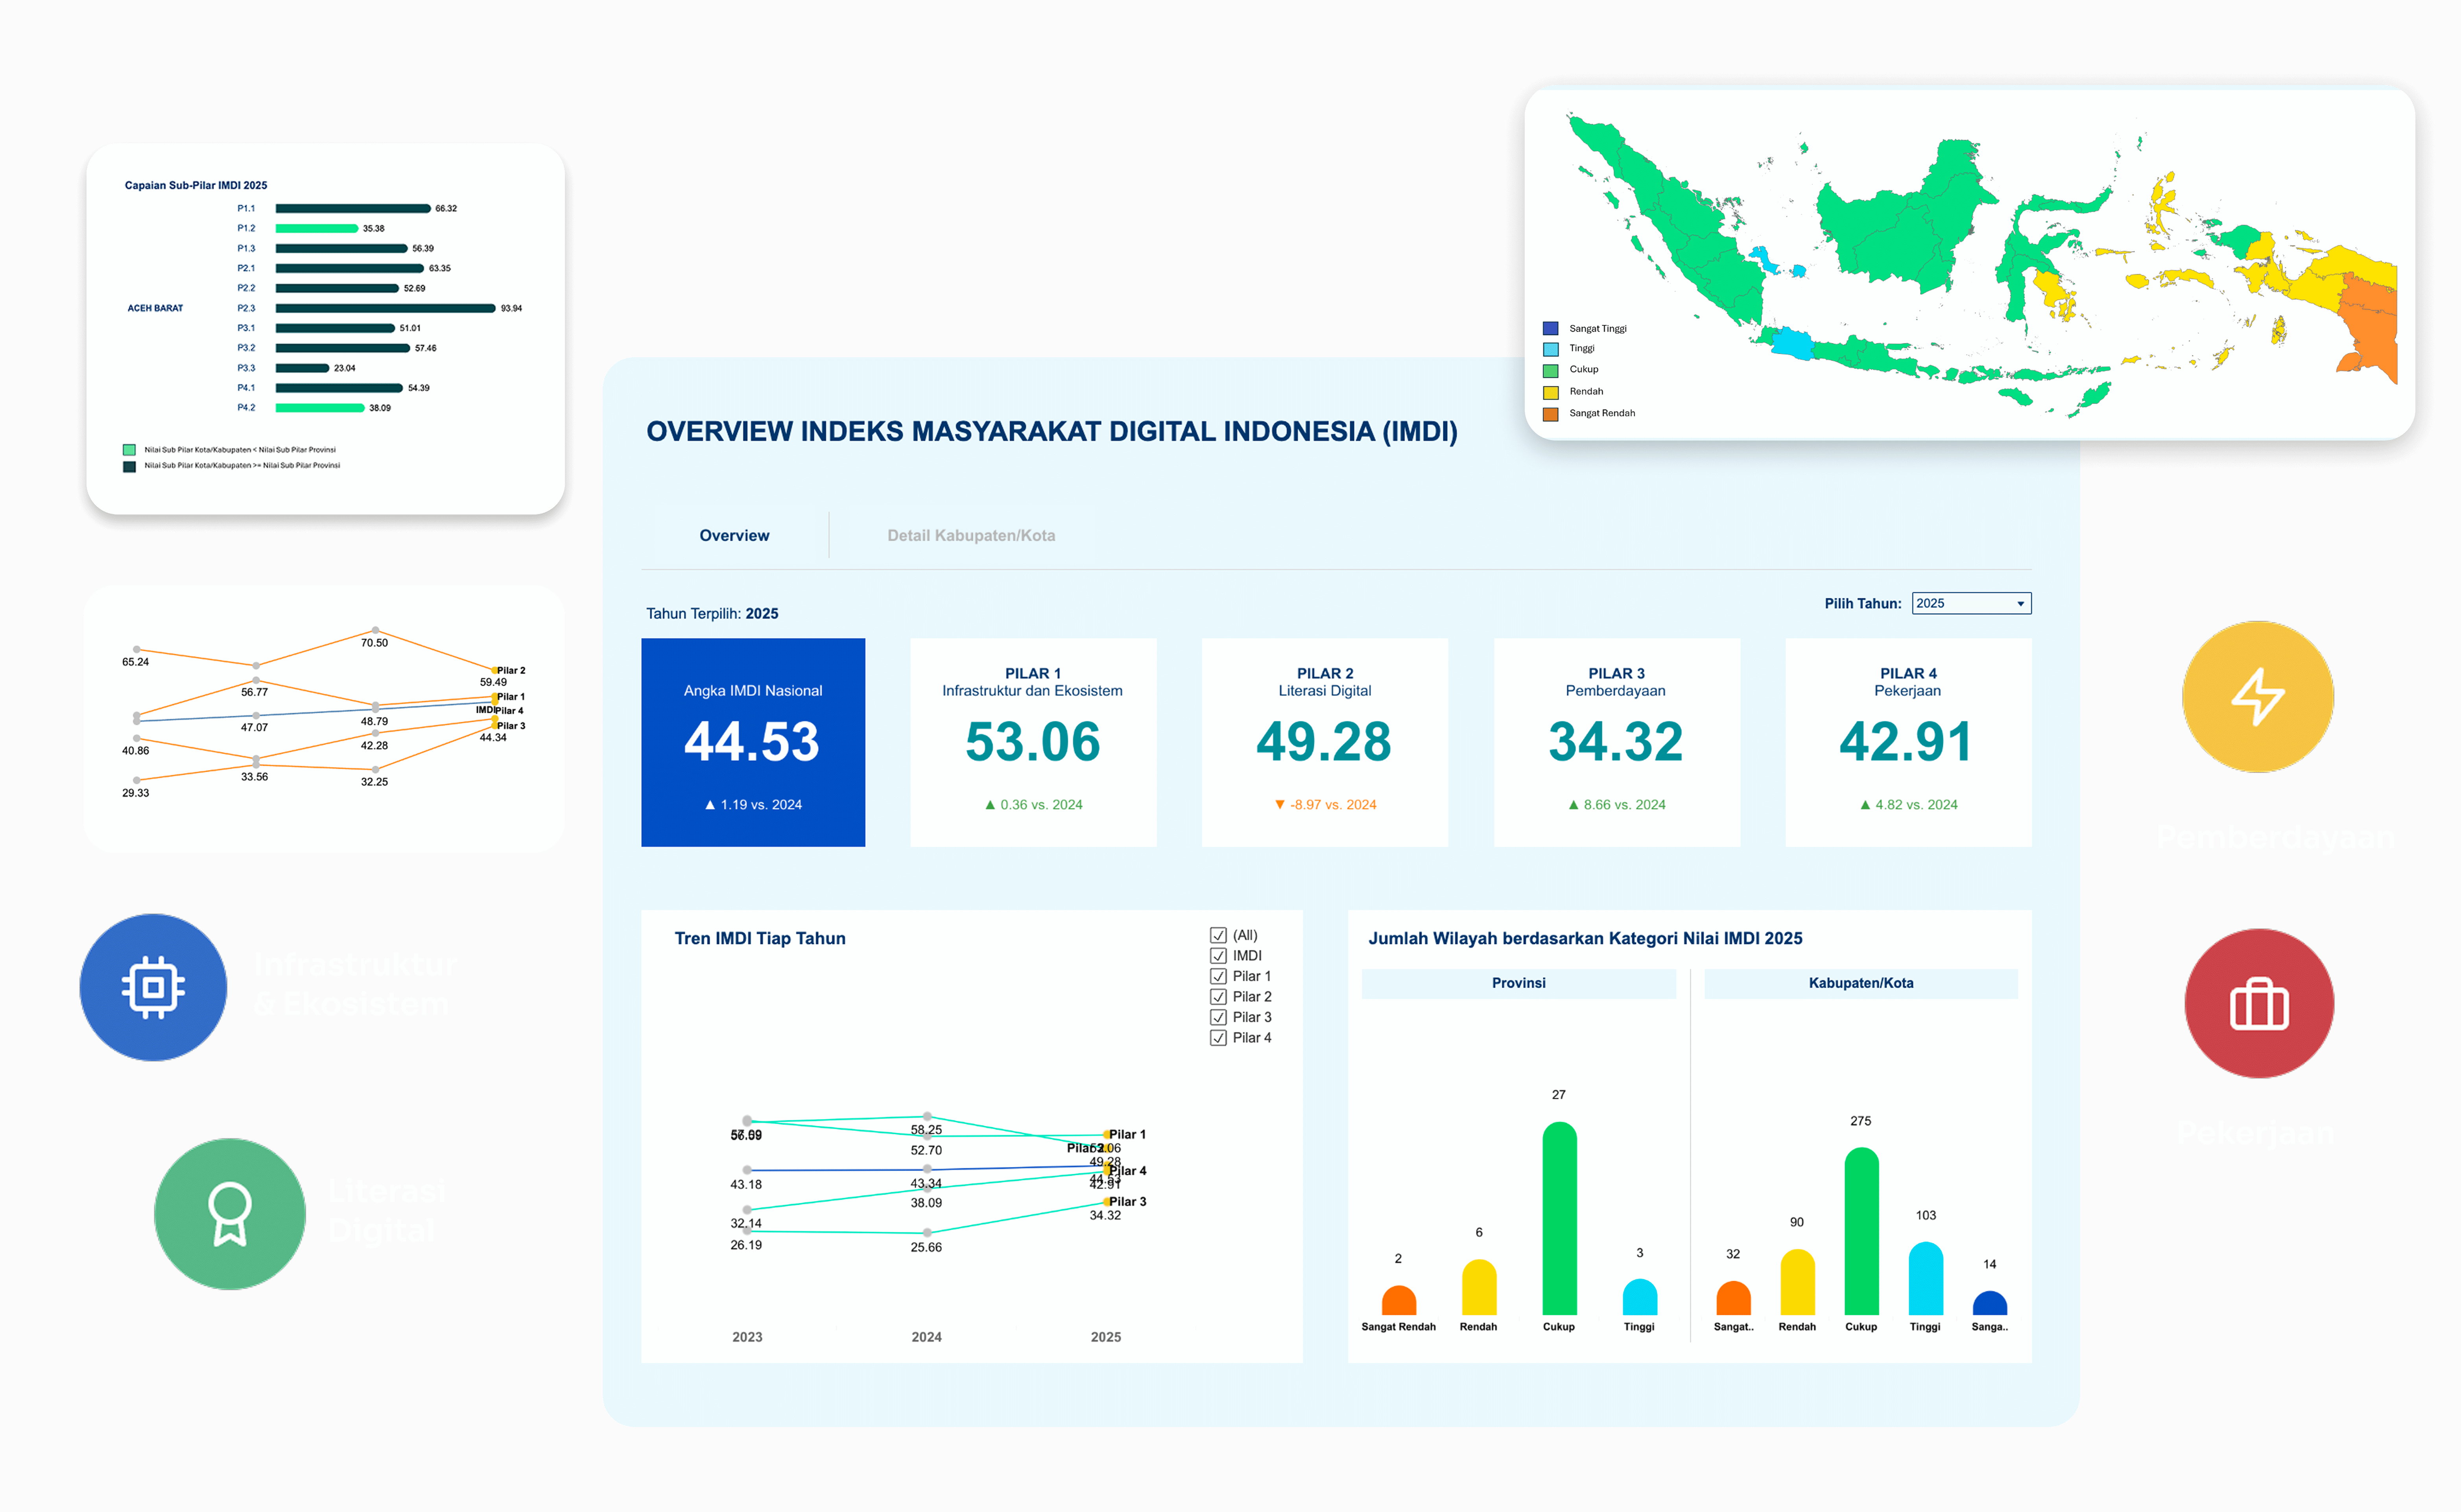The image size is (2461, 1512).
Task: Toggle the Pilar 3 checkbox
Action: [x=1217, y=1017]
